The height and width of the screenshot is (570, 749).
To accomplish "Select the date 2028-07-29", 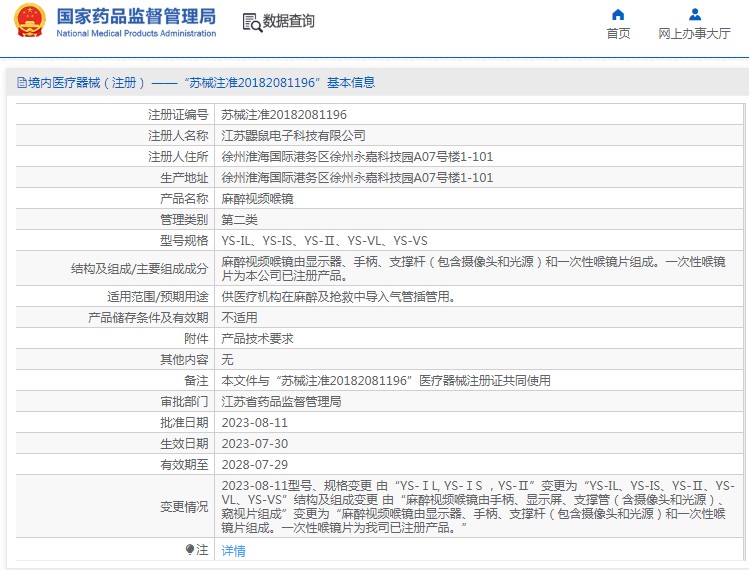I will 255,465.
